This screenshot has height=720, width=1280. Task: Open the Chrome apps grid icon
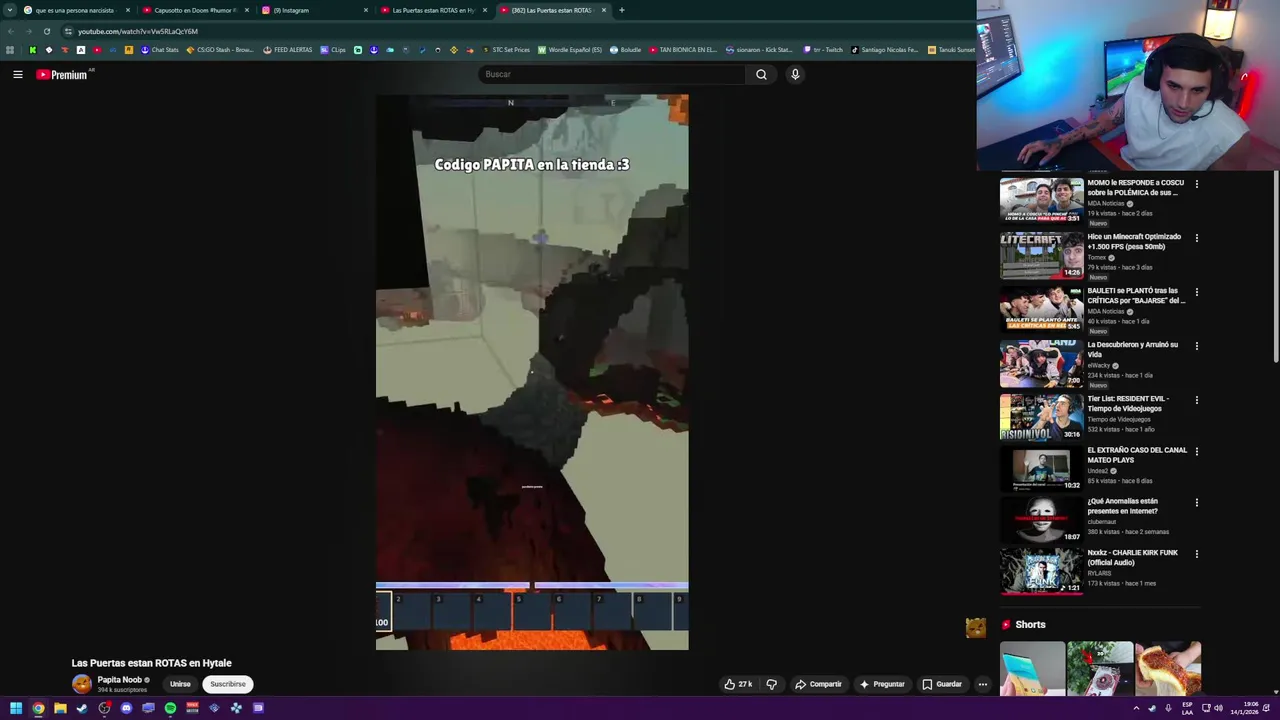coord(10,50)
